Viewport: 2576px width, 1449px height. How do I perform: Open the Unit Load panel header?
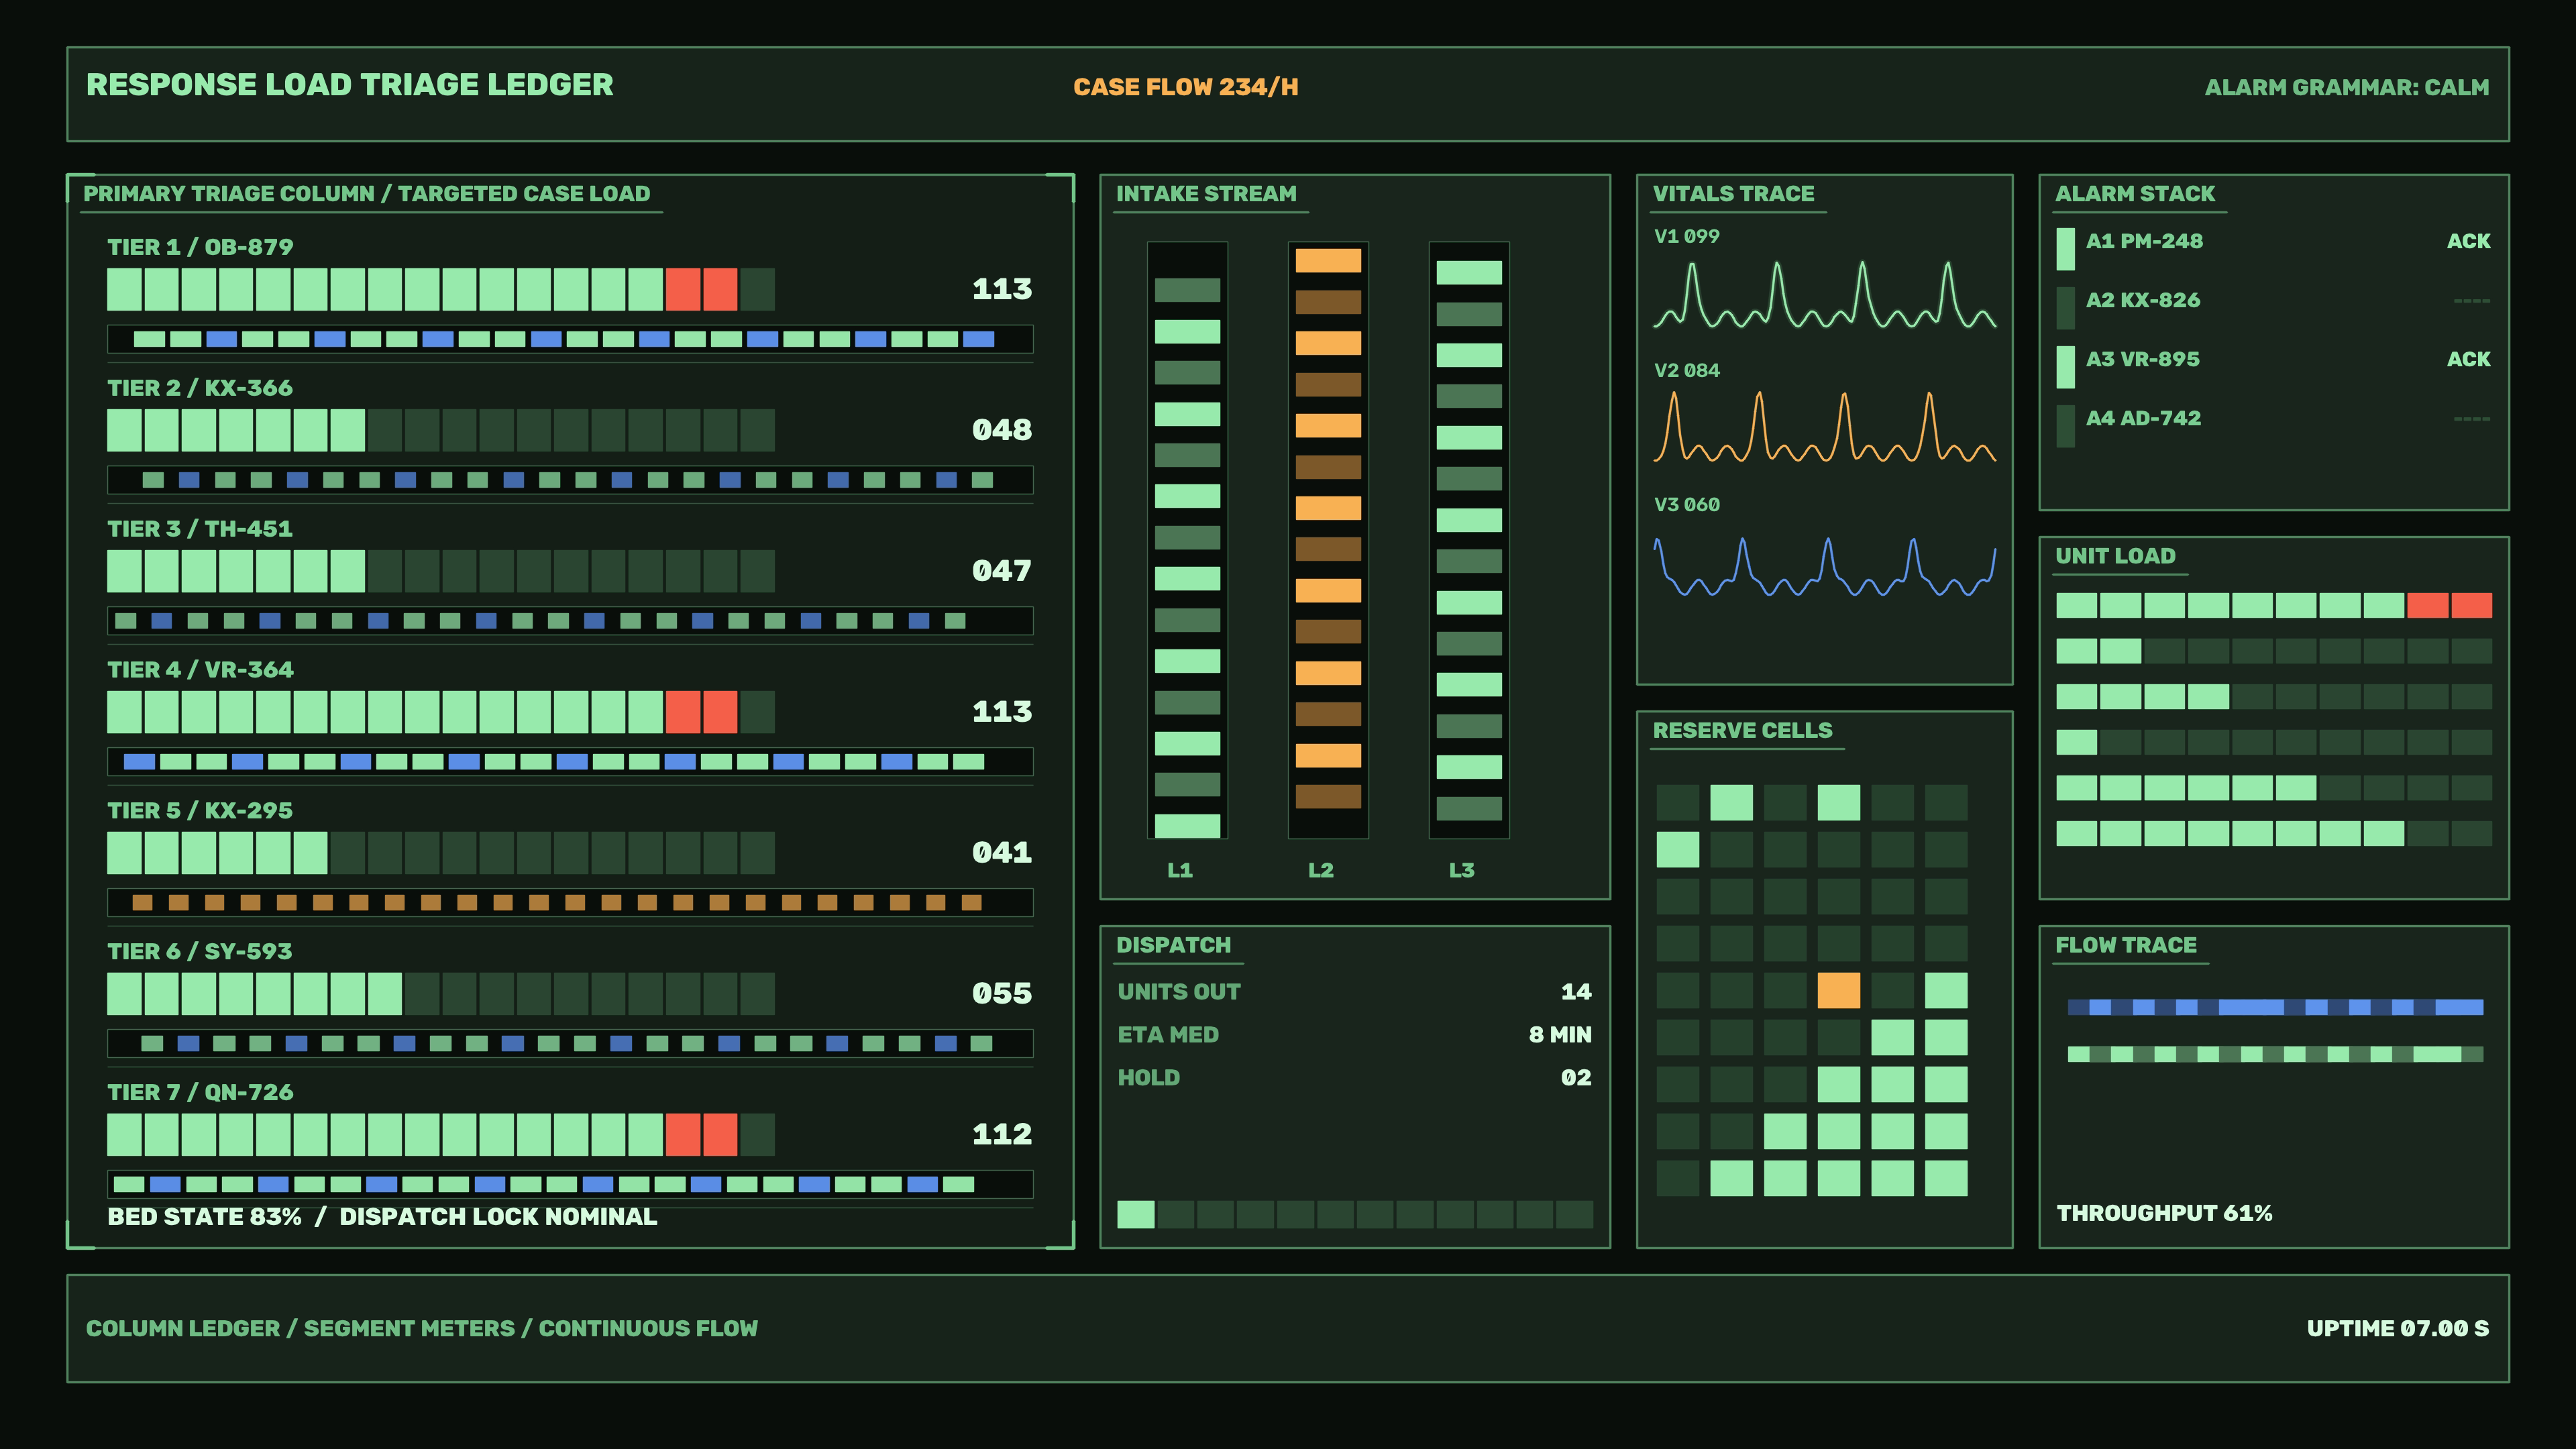click(x=2115, y=556)
